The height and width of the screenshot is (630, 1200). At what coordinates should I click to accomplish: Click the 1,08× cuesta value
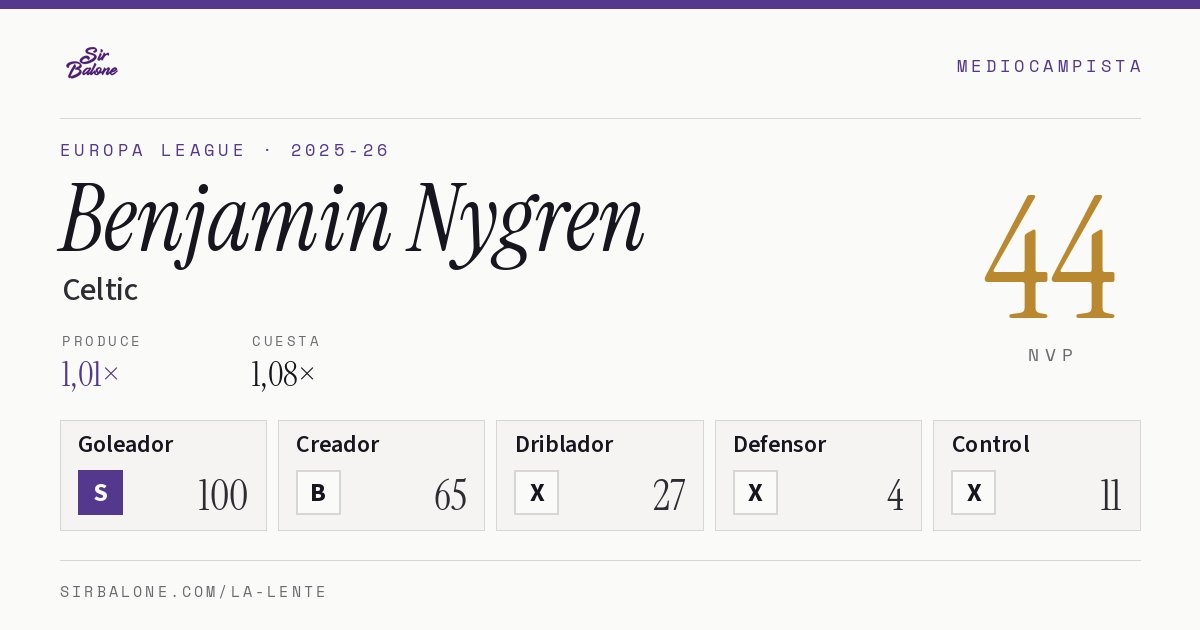point(283,374)
